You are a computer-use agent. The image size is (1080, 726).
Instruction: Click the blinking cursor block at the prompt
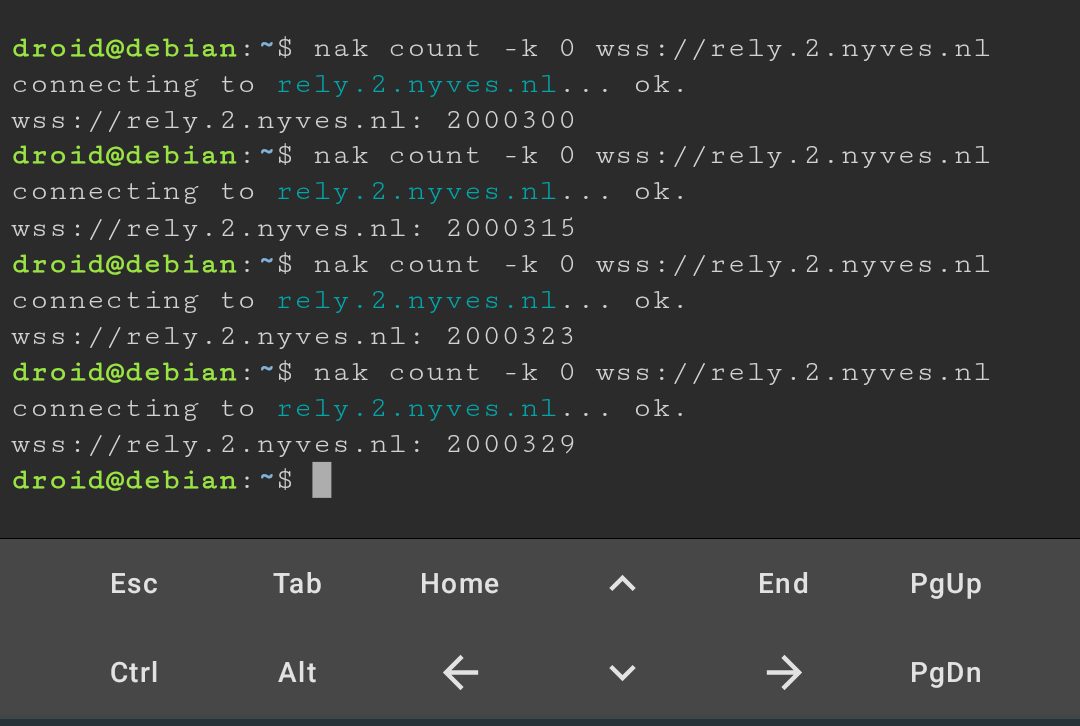coord(322,480)
